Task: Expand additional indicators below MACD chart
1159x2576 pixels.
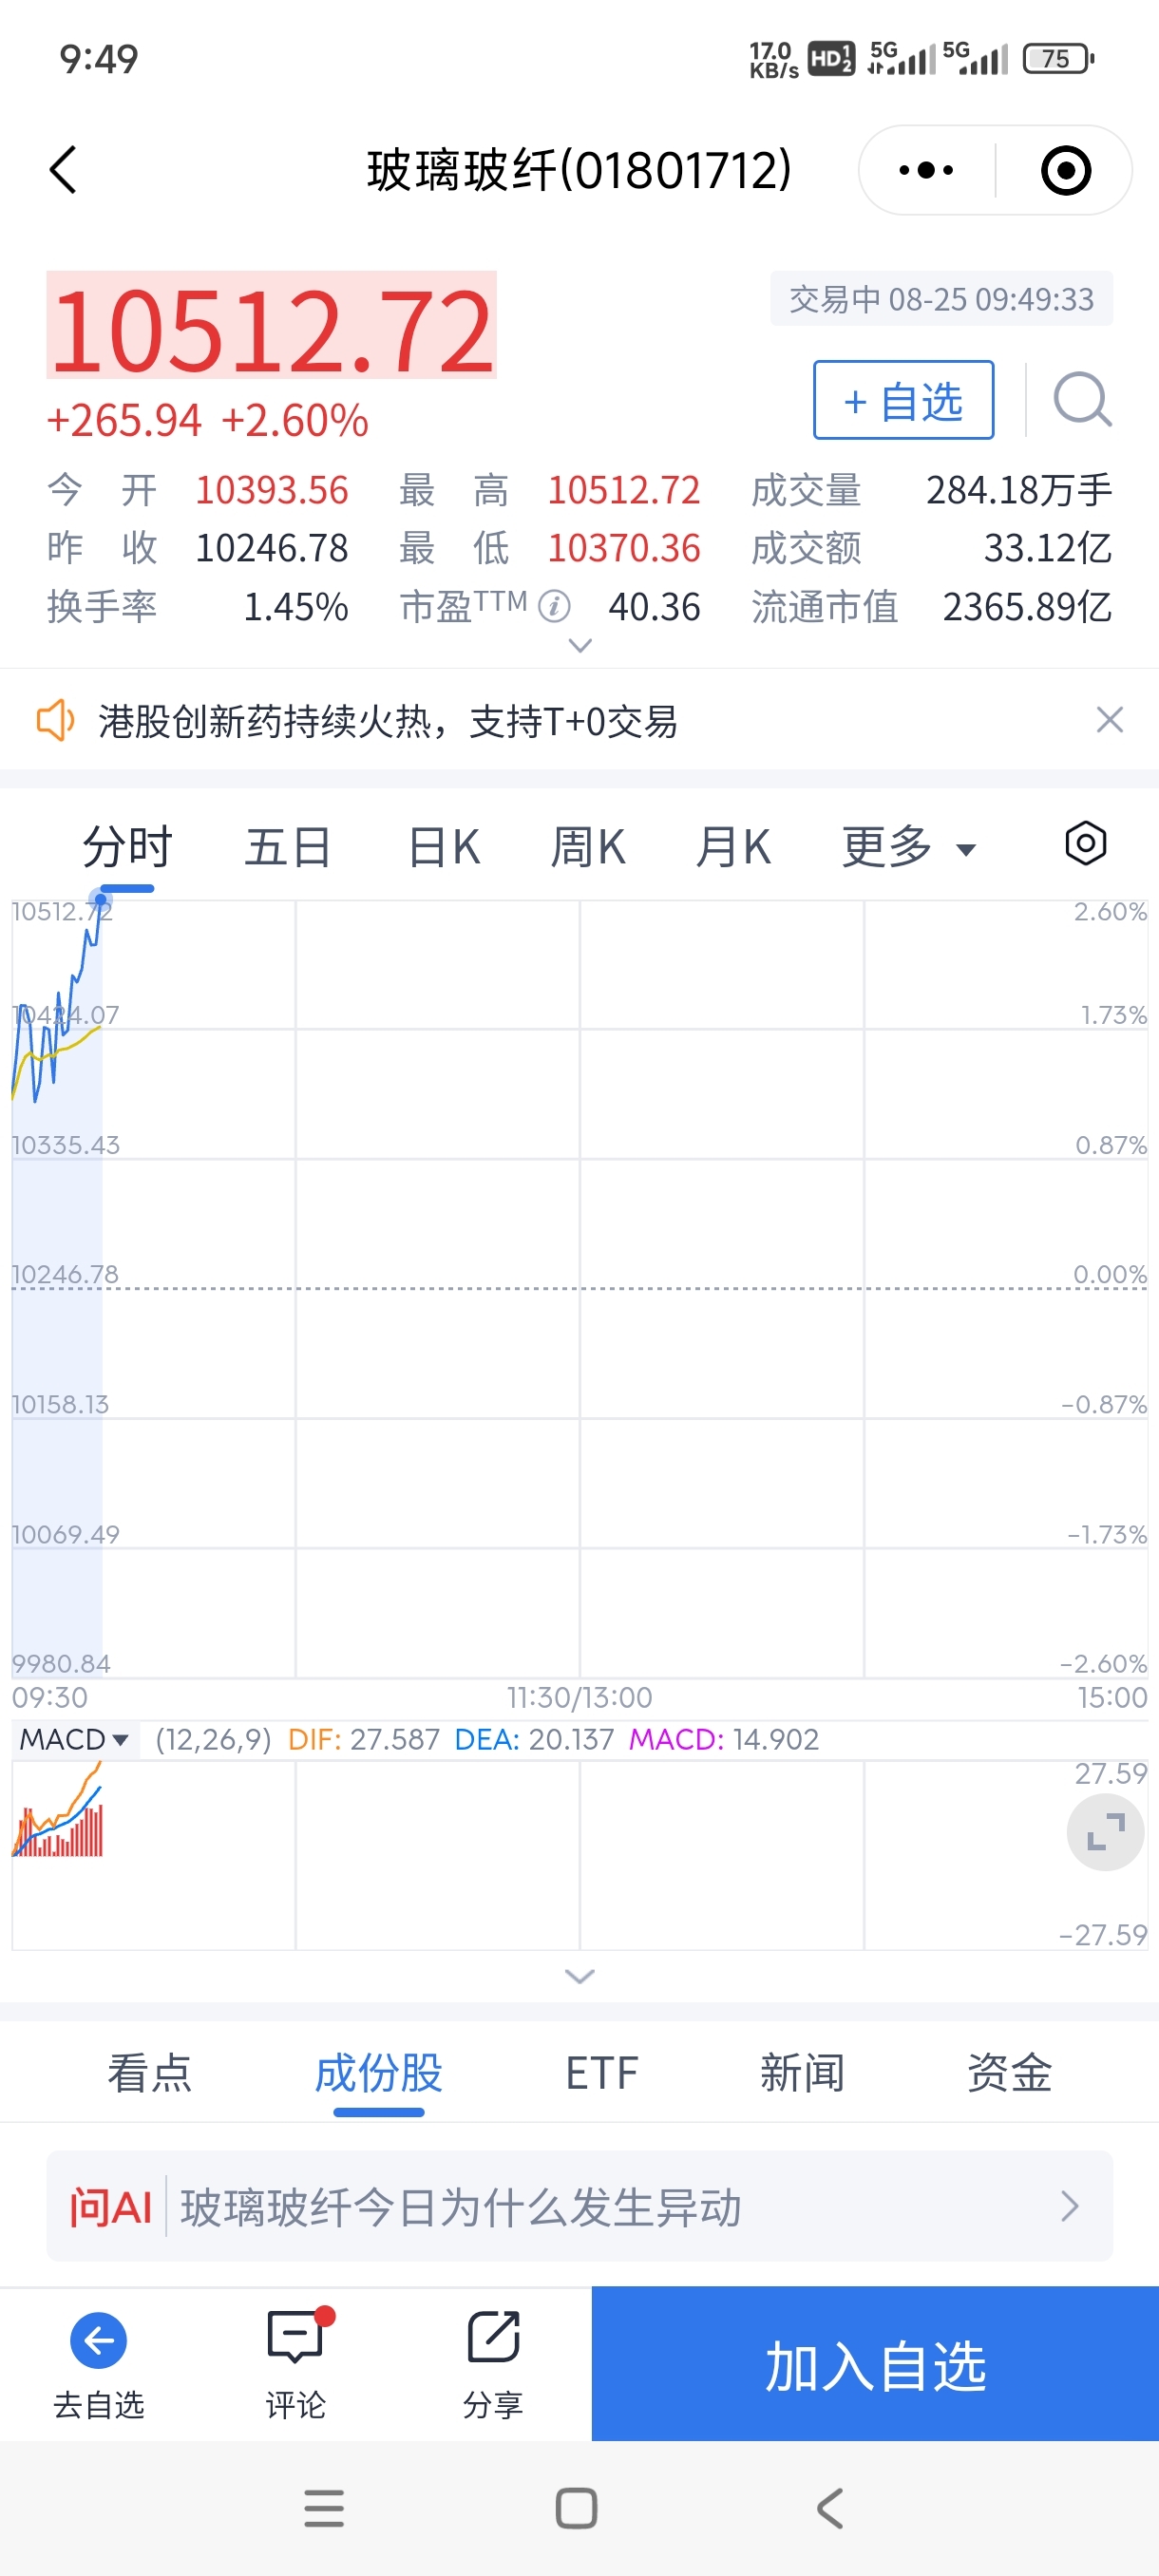Action: [x=580, y=1976]
